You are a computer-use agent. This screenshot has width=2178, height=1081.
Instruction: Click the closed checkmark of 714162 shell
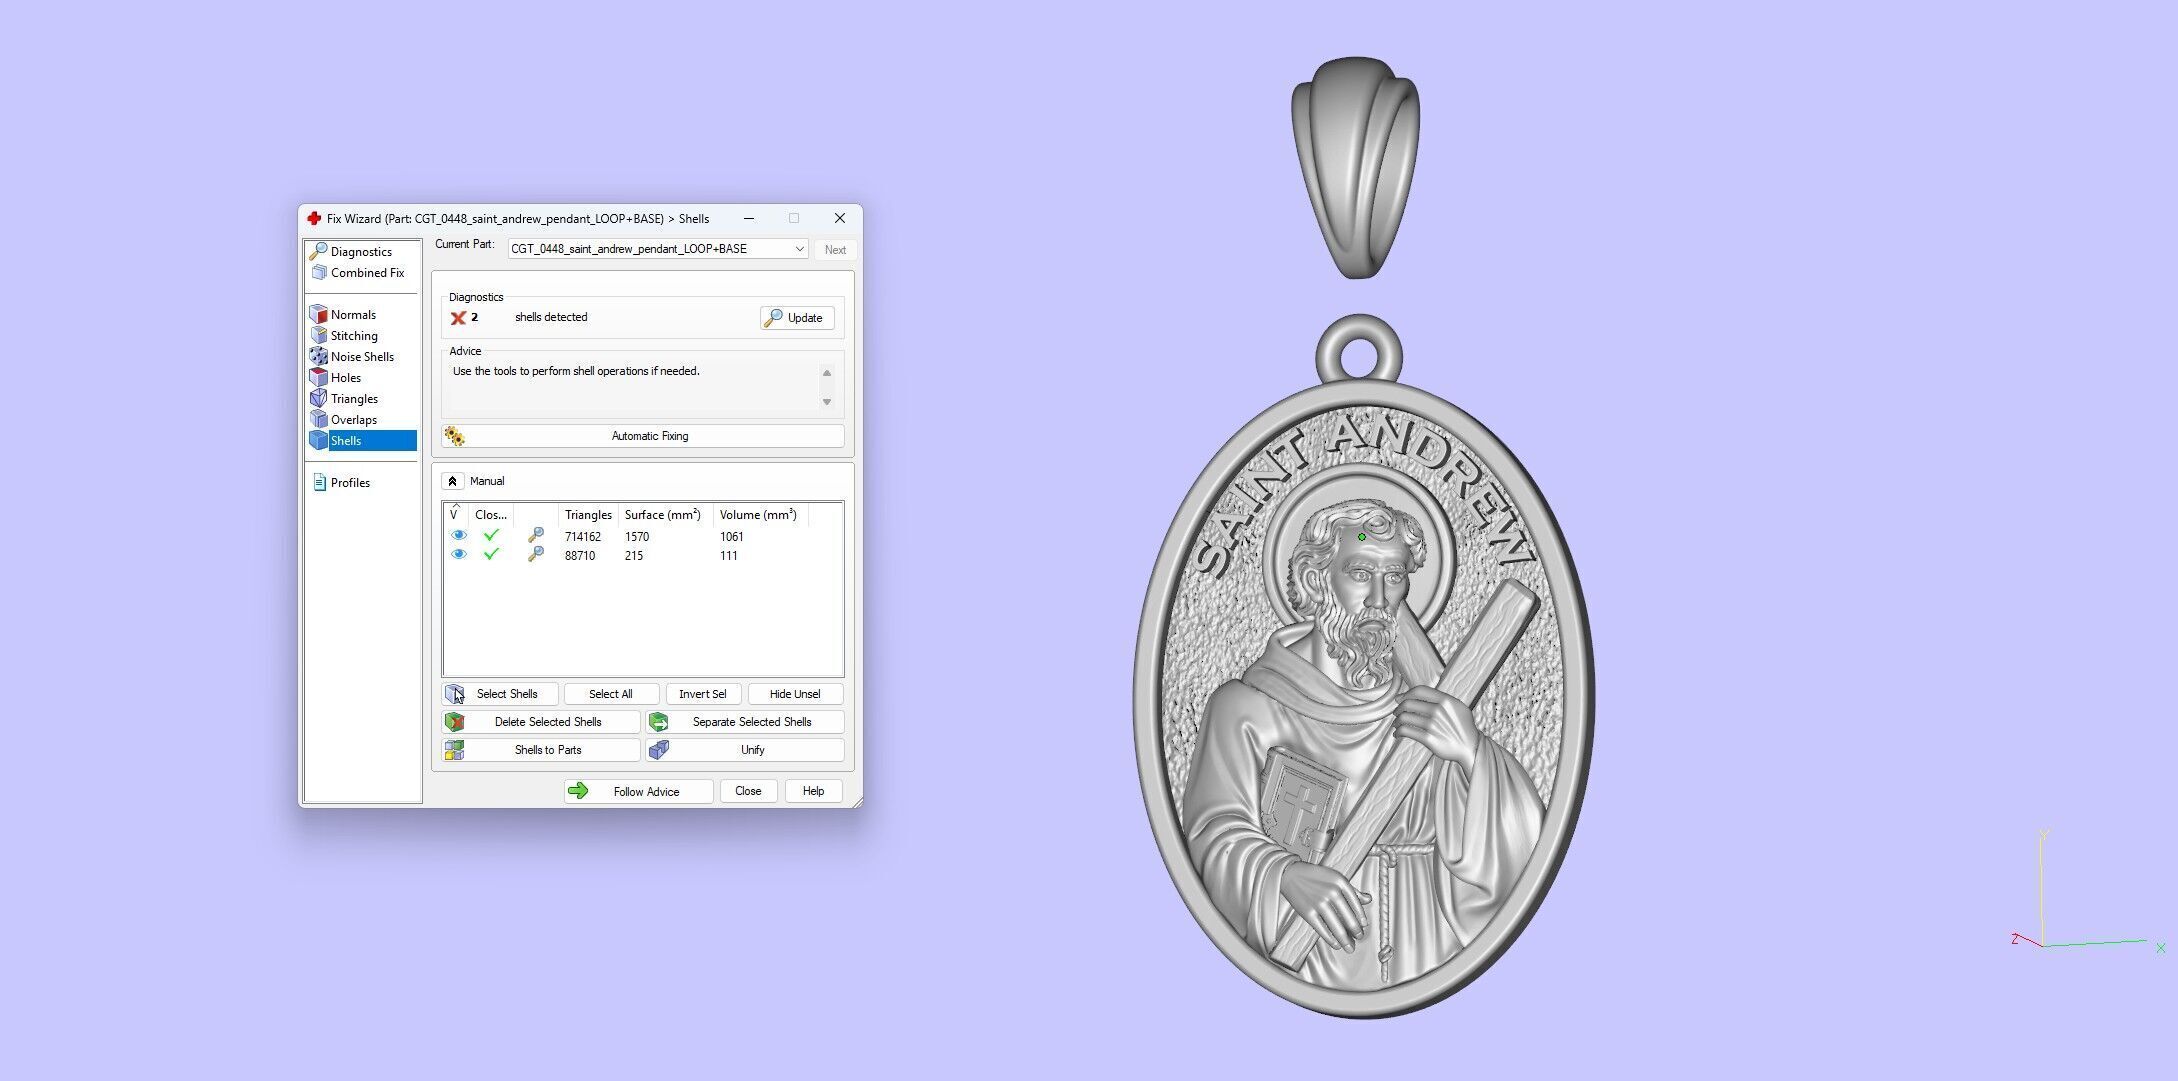pyautogui.click(x=491, y=535)
